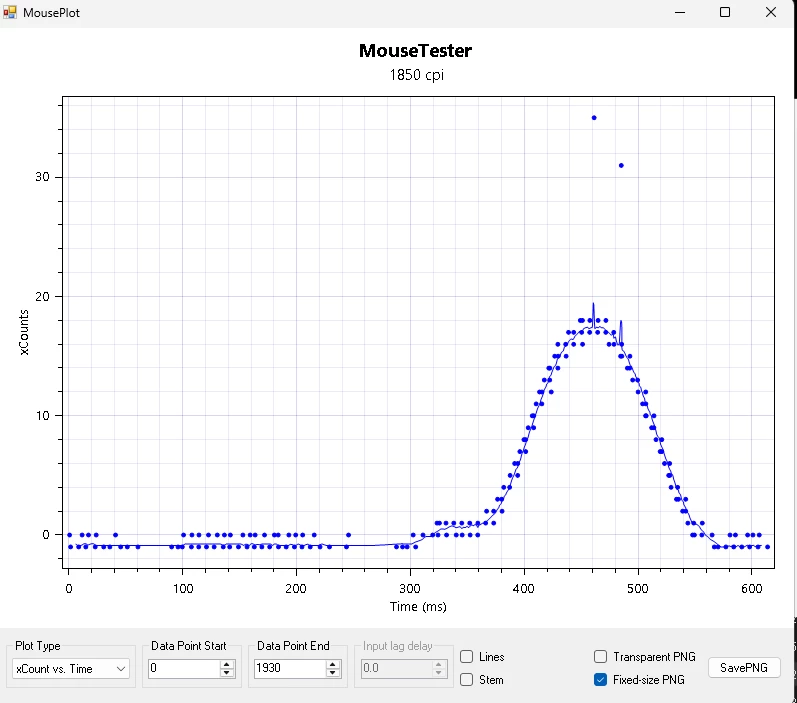Maximize the MousePlot window
797x703 pixels.
coord(725,12)
